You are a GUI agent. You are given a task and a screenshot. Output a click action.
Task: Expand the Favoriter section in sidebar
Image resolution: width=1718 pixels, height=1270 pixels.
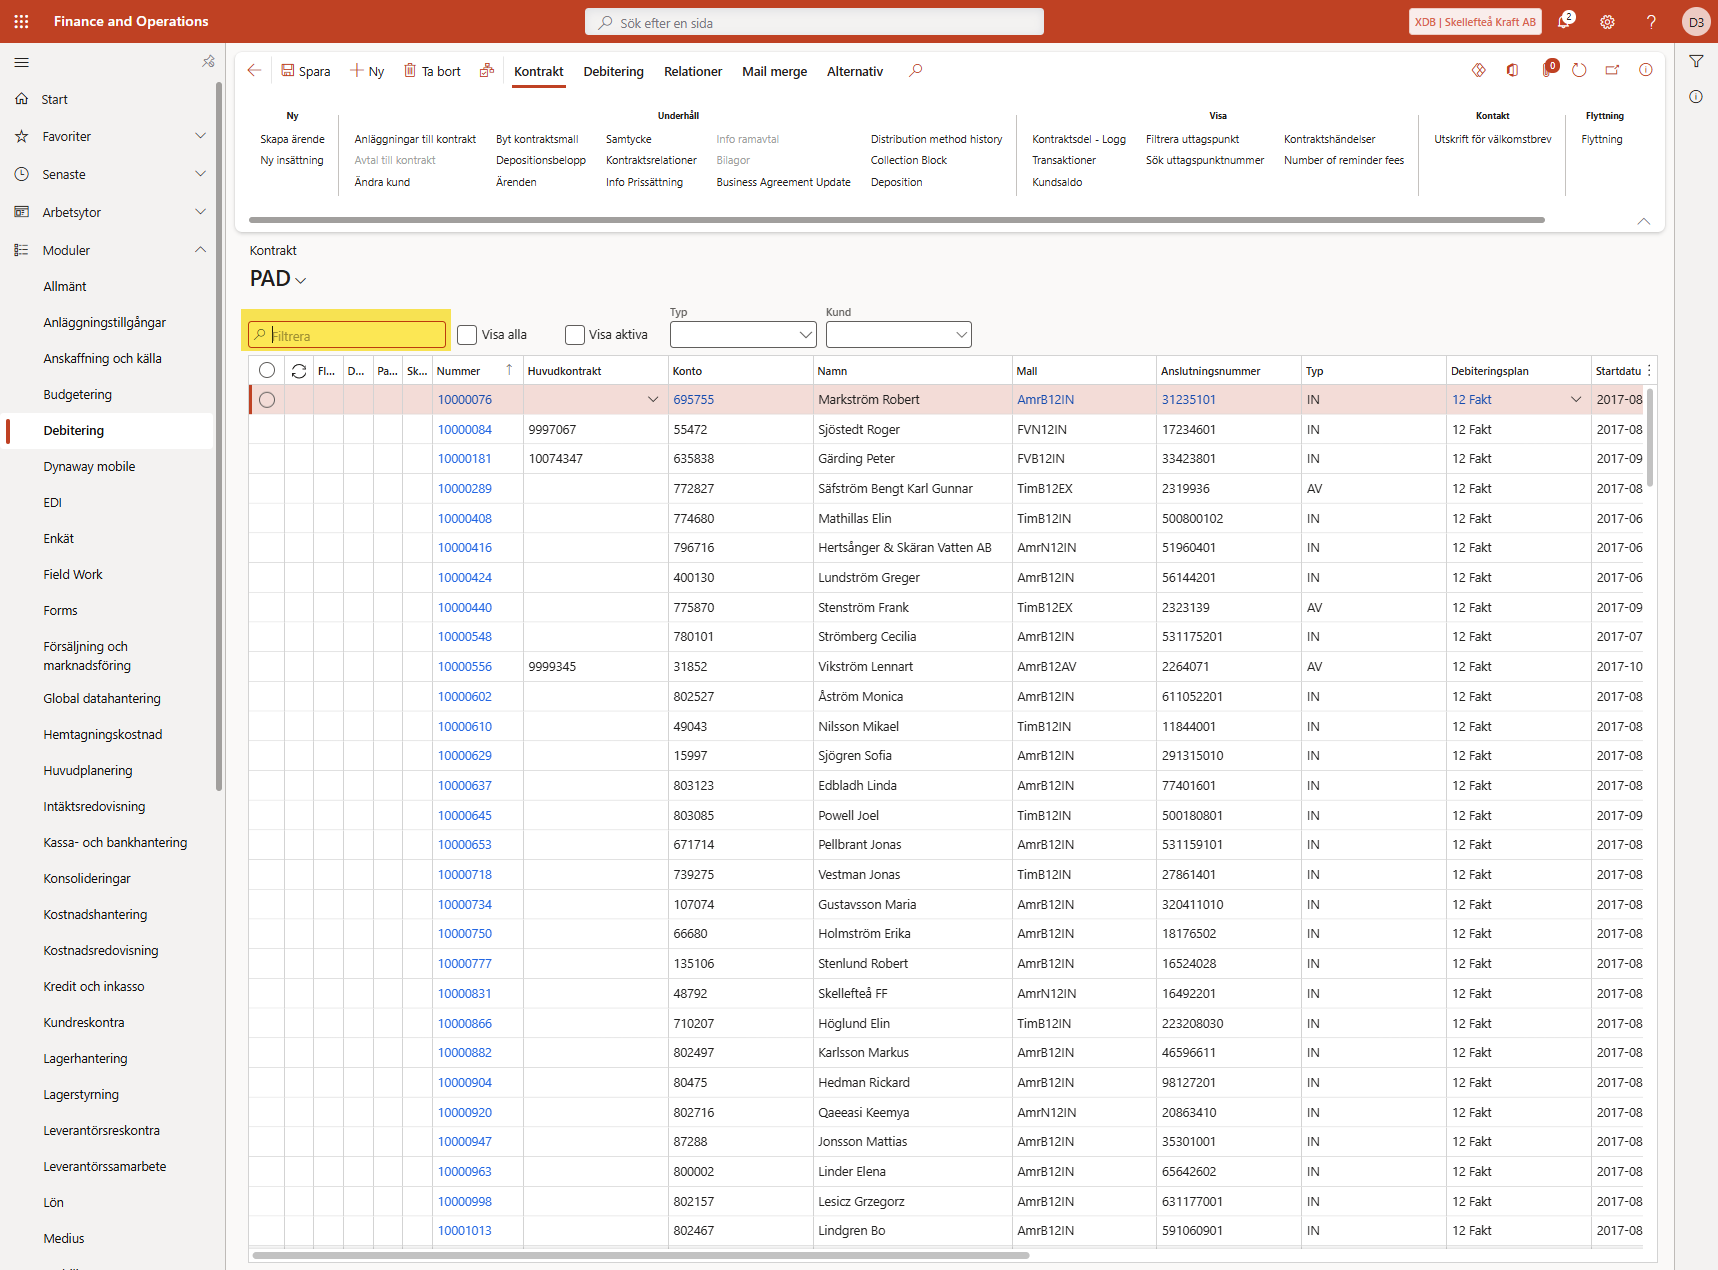tap(200, 136)
